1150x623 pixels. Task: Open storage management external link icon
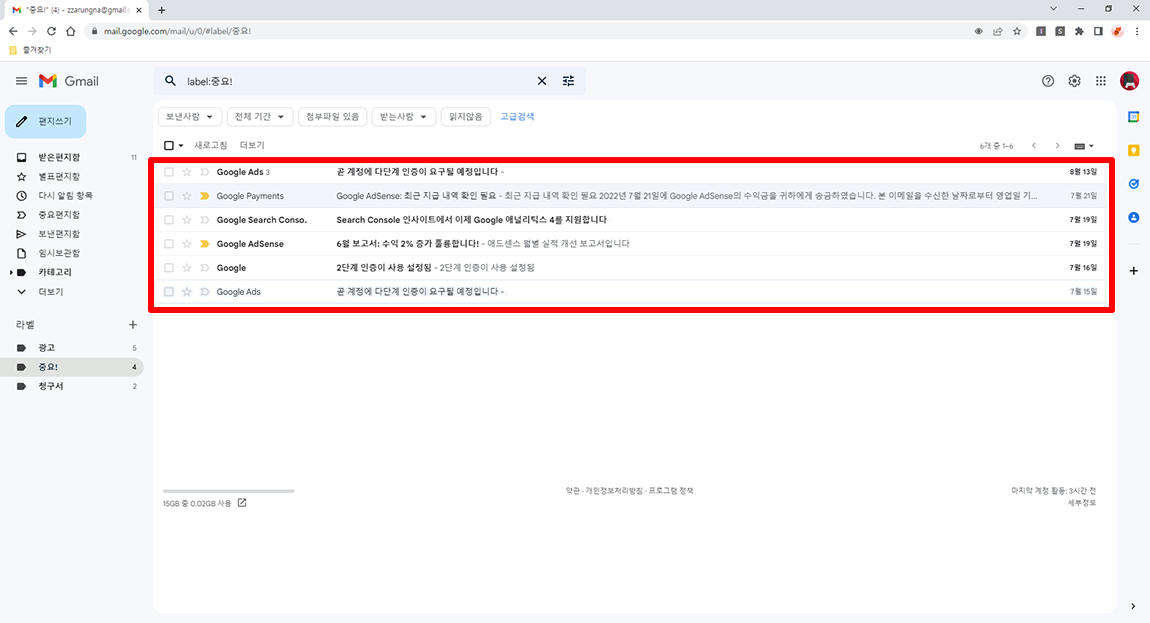242,503
